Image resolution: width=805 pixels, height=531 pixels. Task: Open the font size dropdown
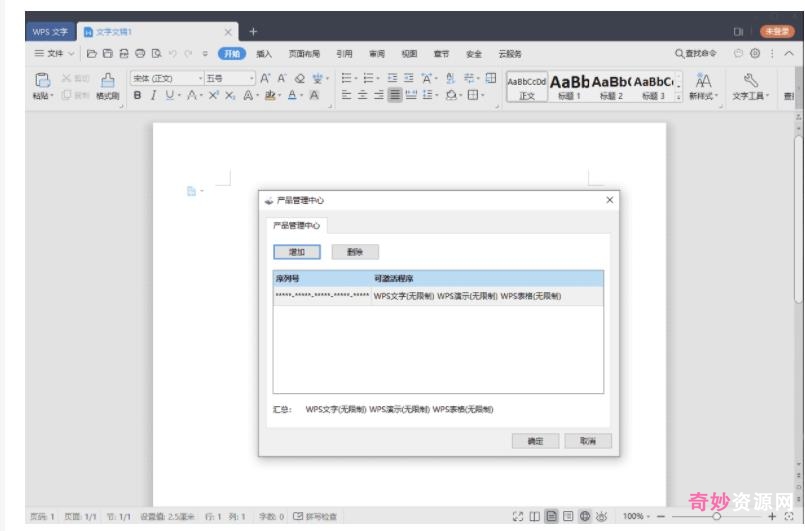(252, 78)
